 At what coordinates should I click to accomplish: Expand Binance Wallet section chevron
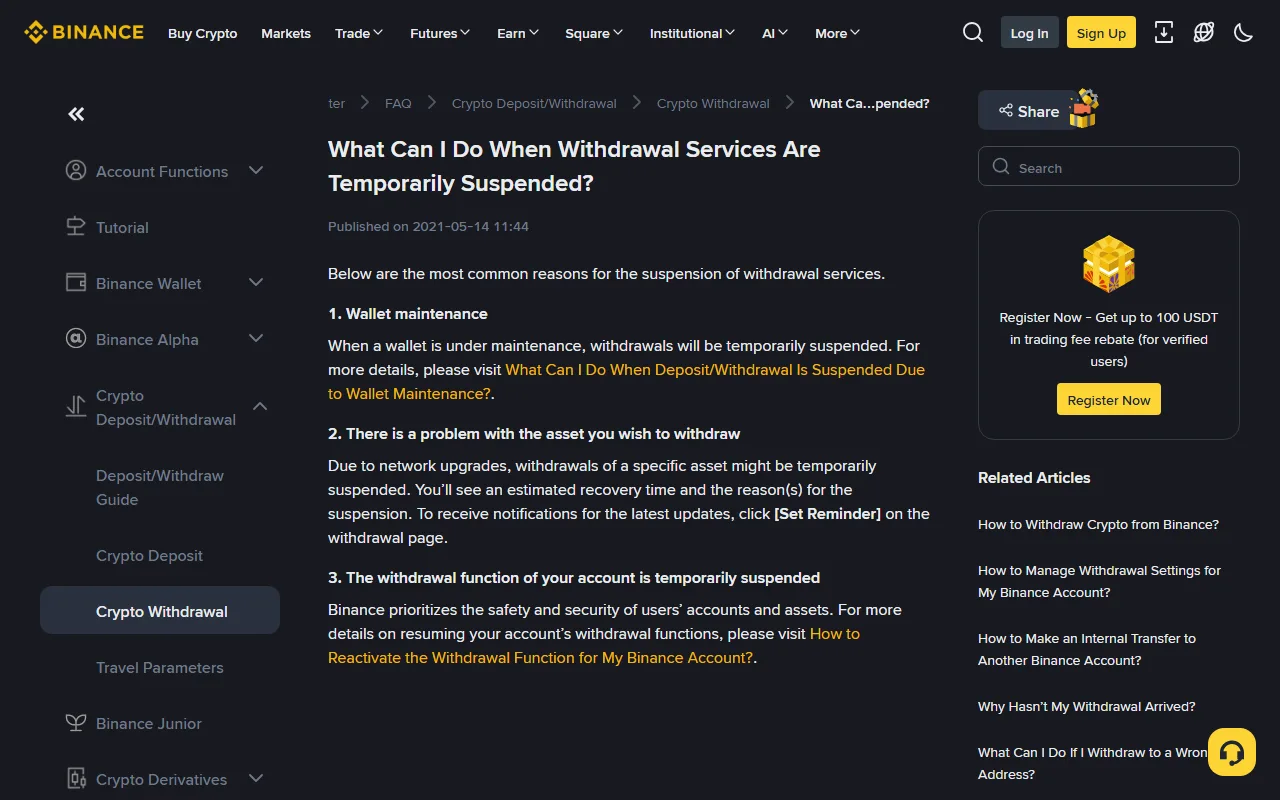(256, 282)
